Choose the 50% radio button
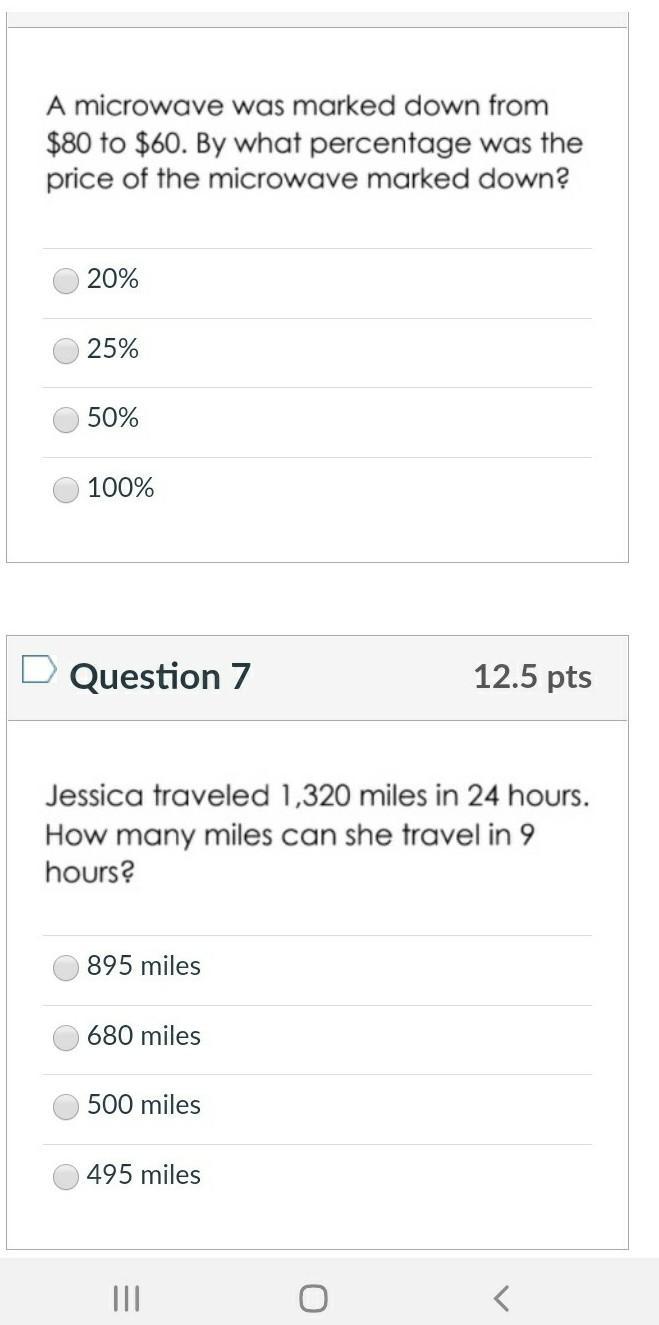The image size is (659, 1325). (x=66, y=420)
